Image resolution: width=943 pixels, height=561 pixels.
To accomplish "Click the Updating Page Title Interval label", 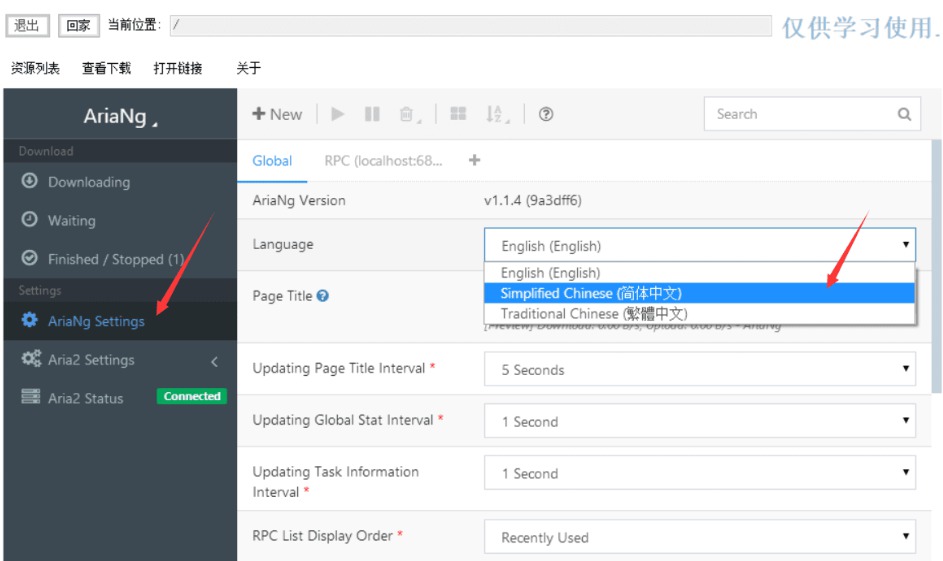I will pos(339,368).
